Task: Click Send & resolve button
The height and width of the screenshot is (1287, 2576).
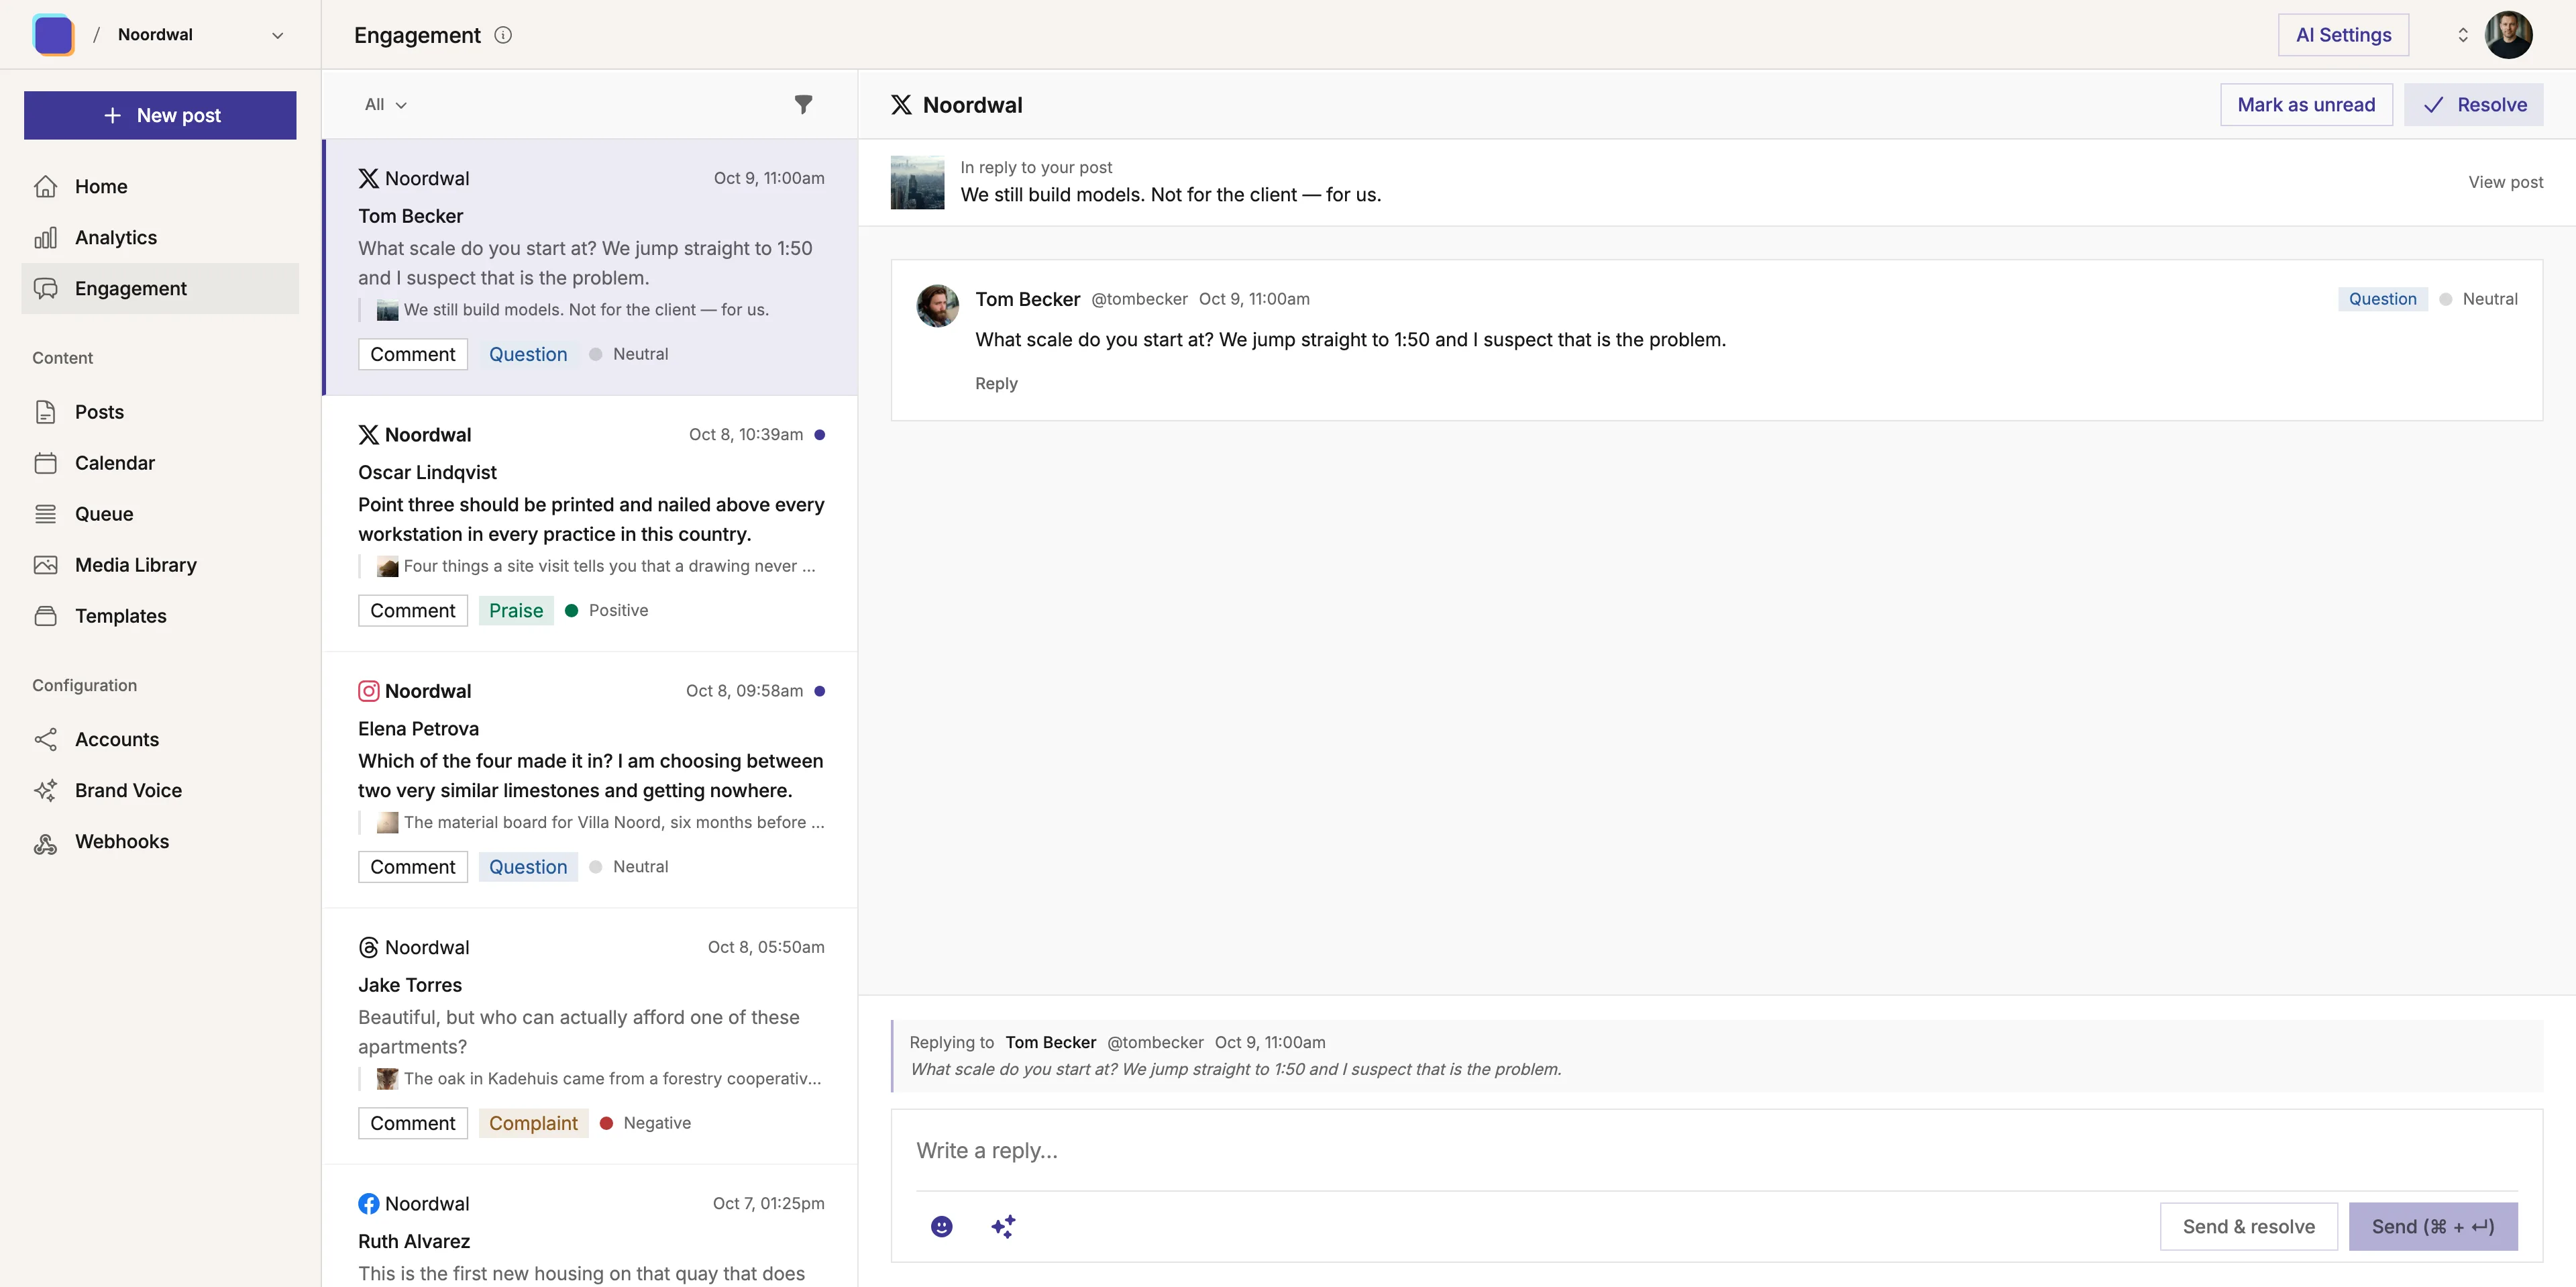Action: (2248, 1226)
